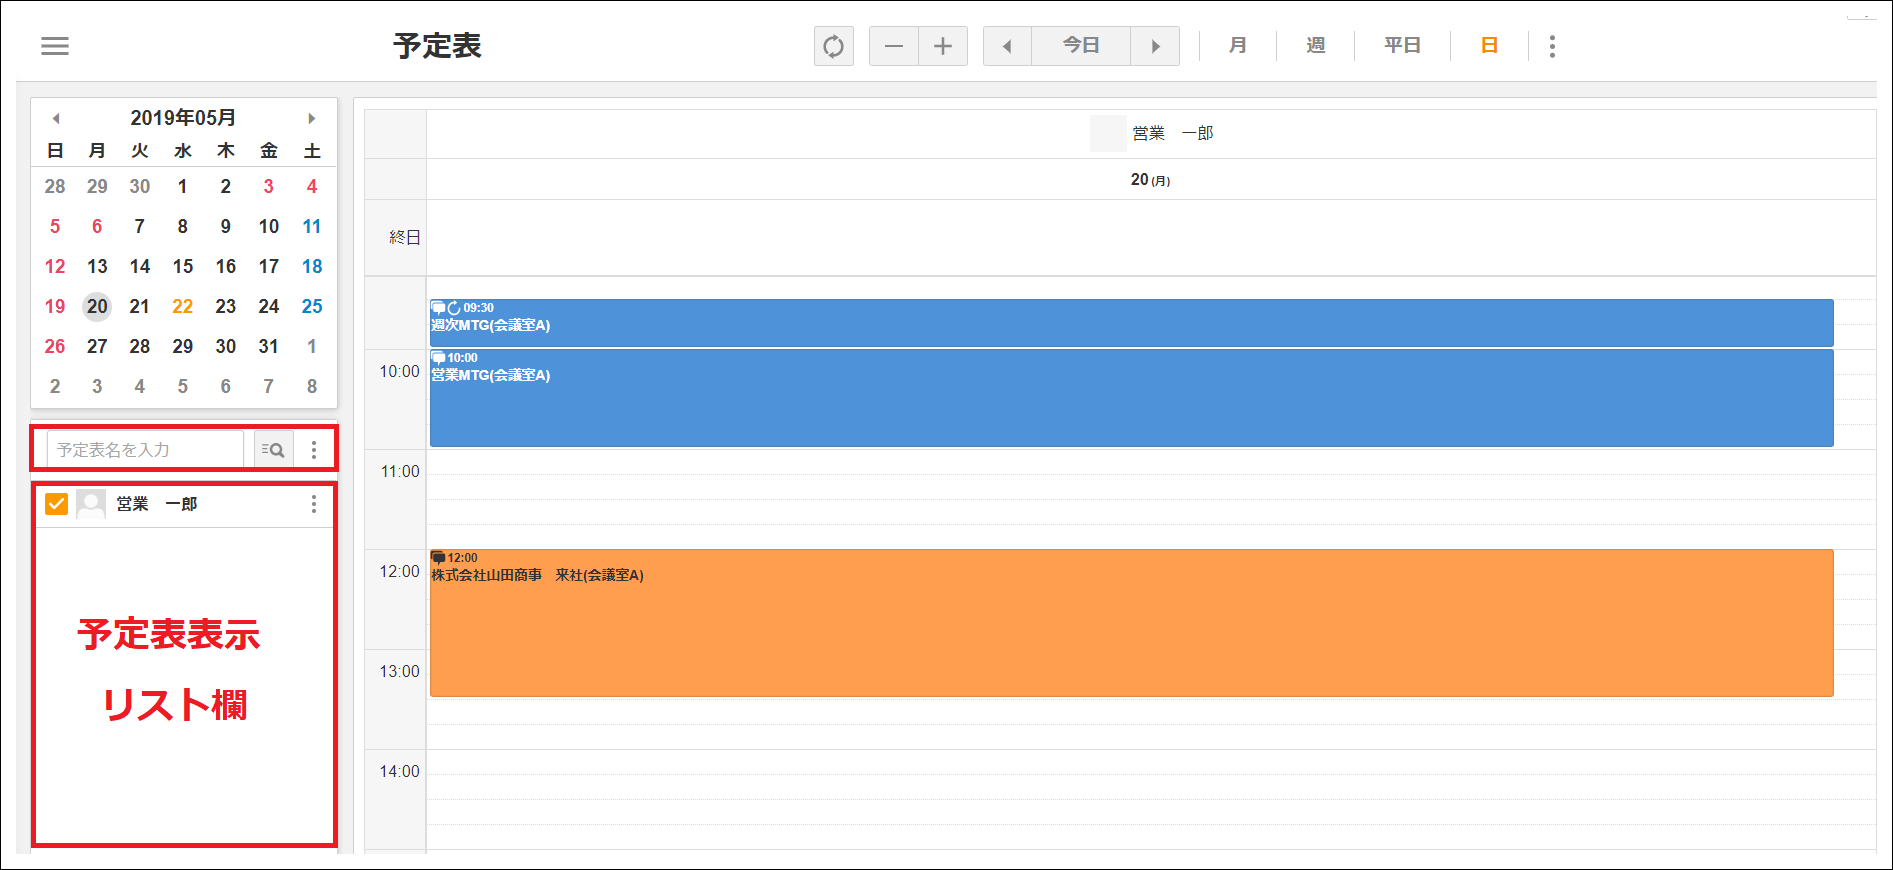
Task: Click comment icon on 週次MTG event
Action: (x=438, y=308)
